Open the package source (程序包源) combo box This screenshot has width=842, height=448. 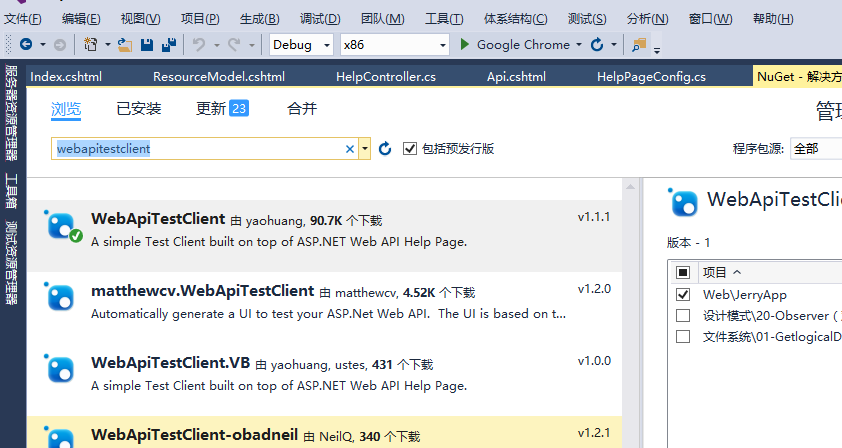(x=816, y=149)
